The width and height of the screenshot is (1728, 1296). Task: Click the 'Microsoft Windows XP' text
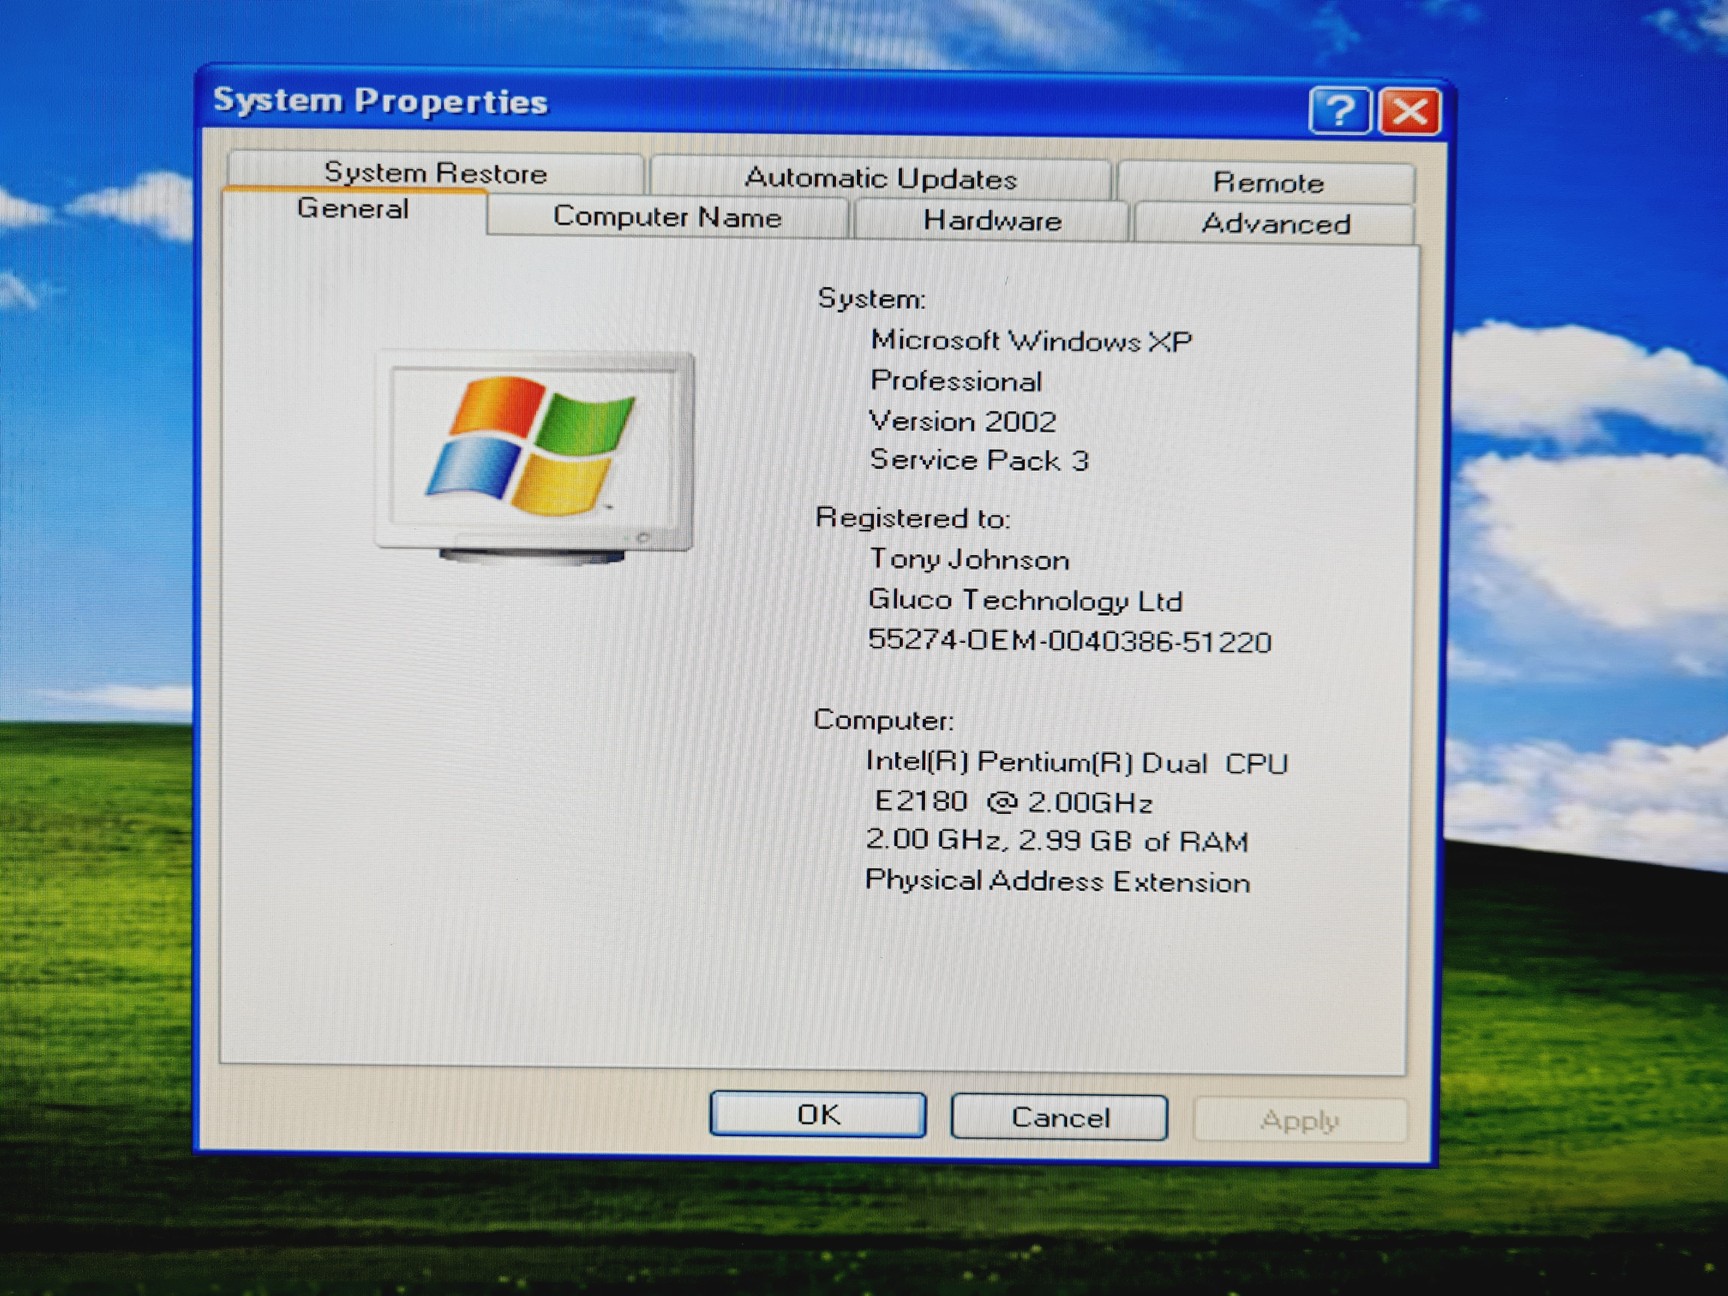point(1031,341)
